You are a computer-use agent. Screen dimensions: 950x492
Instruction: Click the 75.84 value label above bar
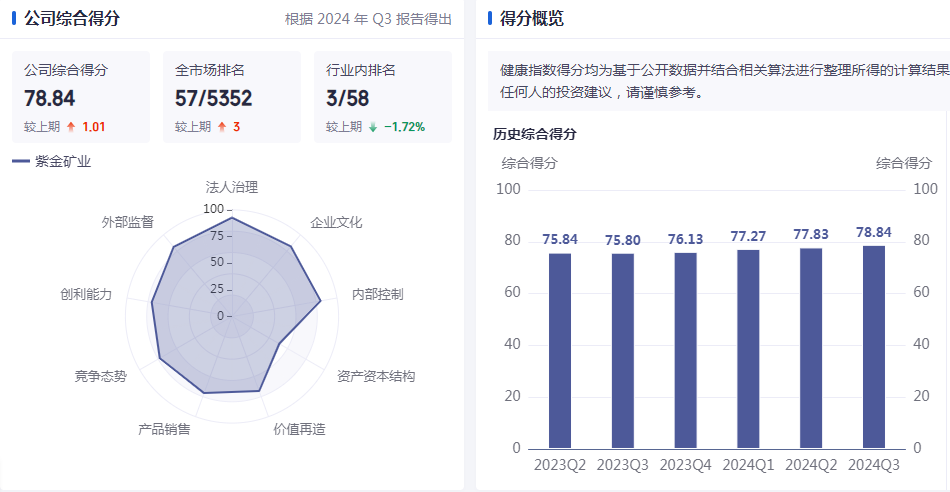(x=560, y=239)
